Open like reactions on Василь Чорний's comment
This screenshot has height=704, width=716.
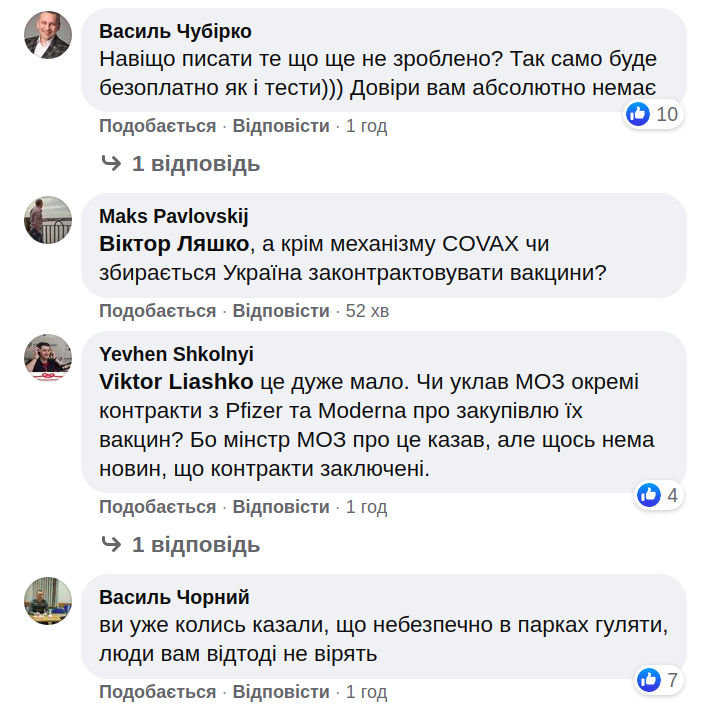click(659, 681)
